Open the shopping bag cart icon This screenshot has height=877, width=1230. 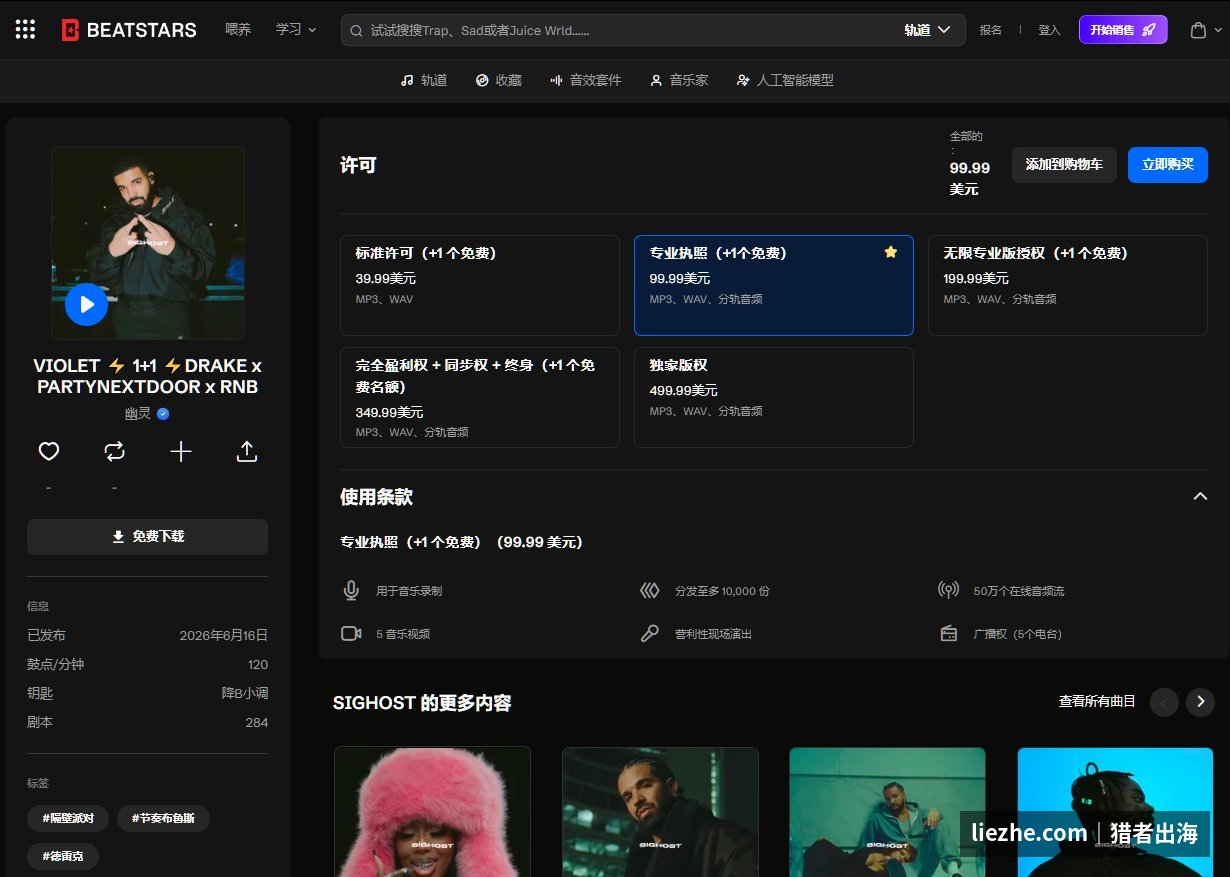(1198, 30)
